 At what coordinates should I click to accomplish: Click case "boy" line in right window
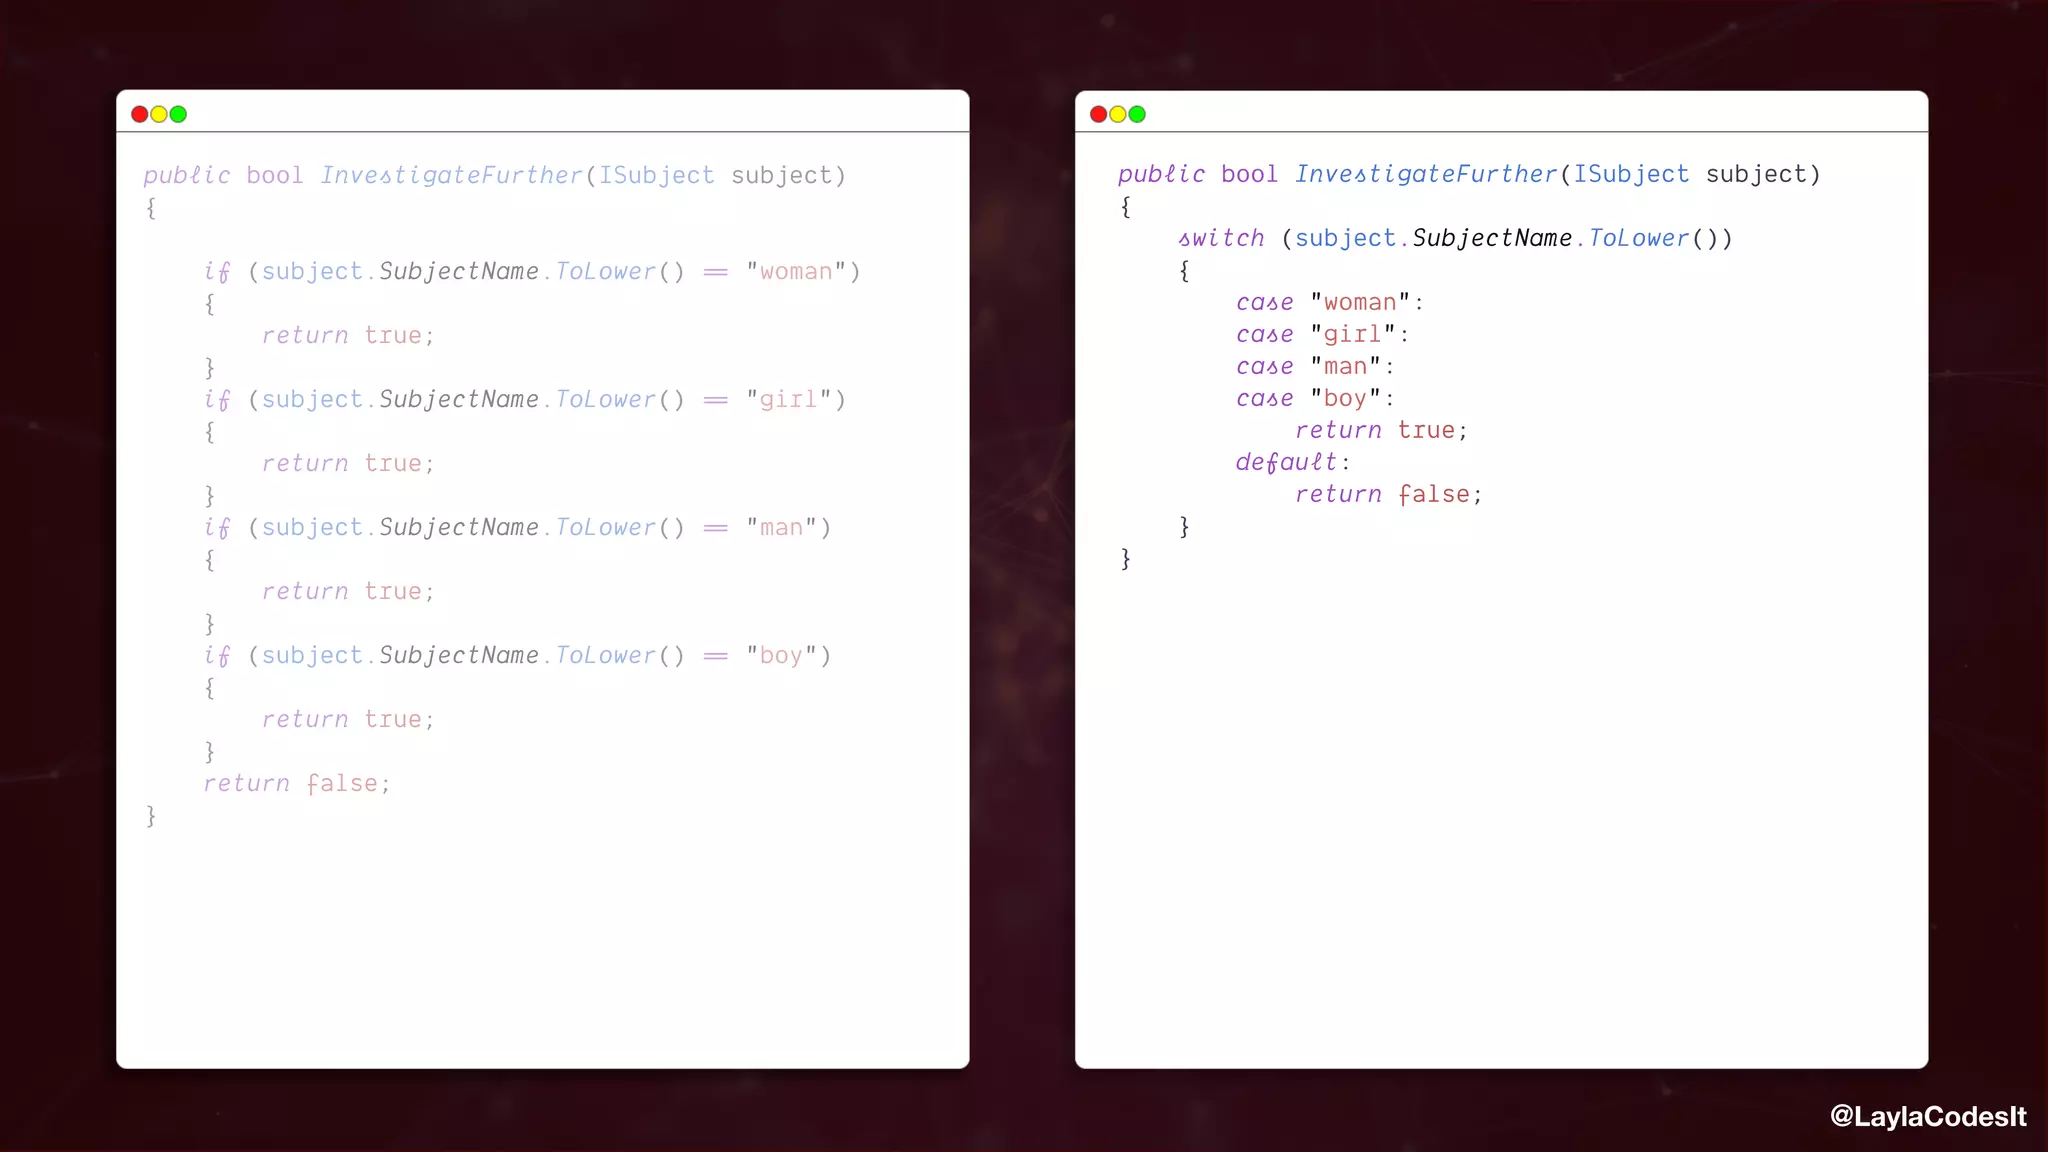tap(1314, 398)
